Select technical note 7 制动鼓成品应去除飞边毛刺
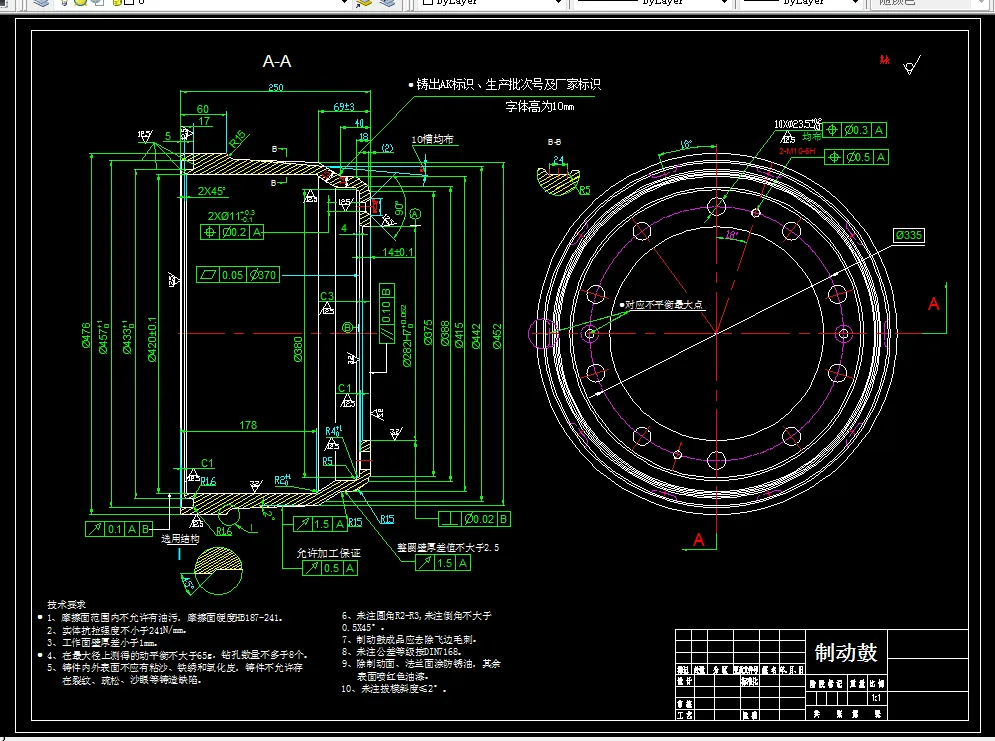 (409, 639)
